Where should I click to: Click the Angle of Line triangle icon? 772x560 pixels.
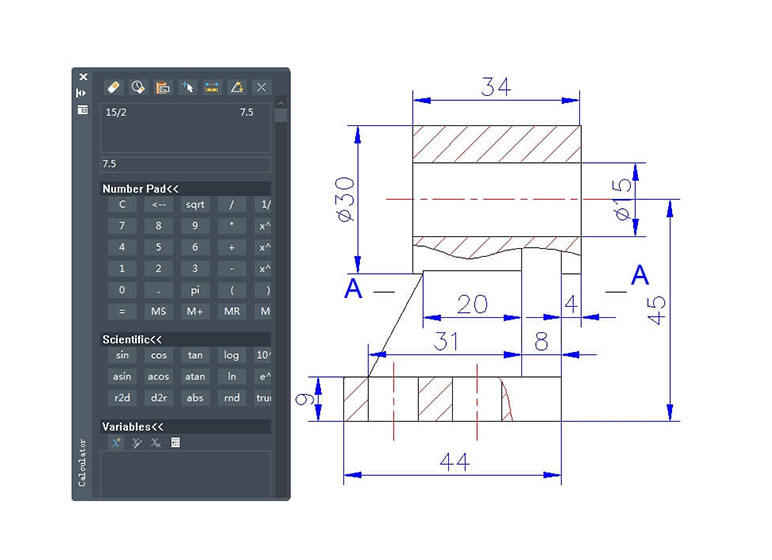tap(237, 88)
